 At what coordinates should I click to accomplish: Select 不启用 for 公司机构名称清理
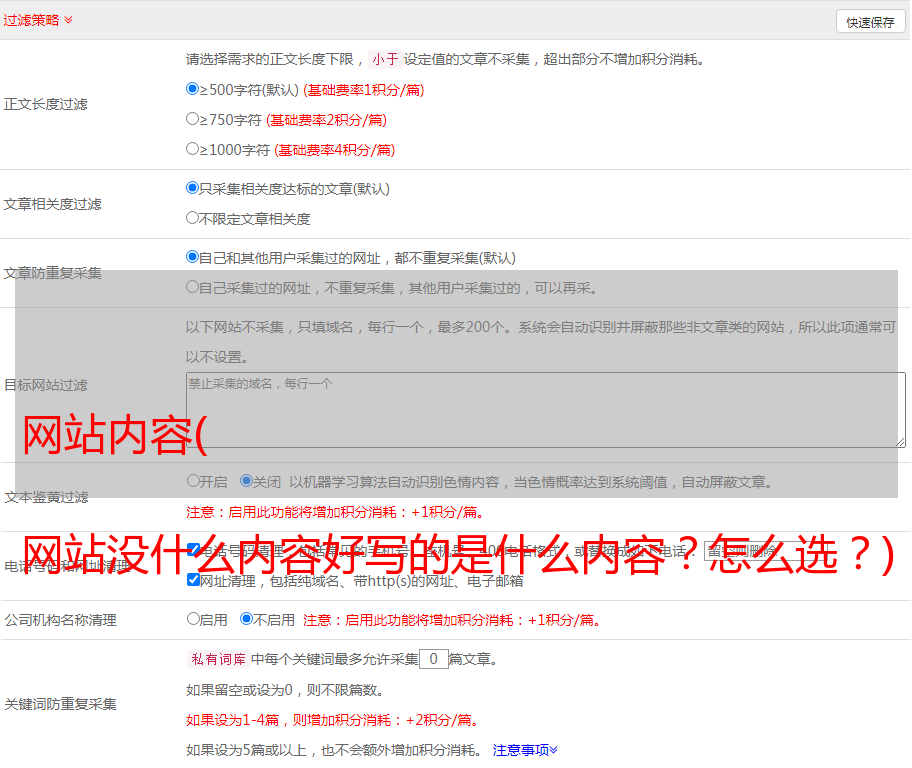[x=246, y=618]
